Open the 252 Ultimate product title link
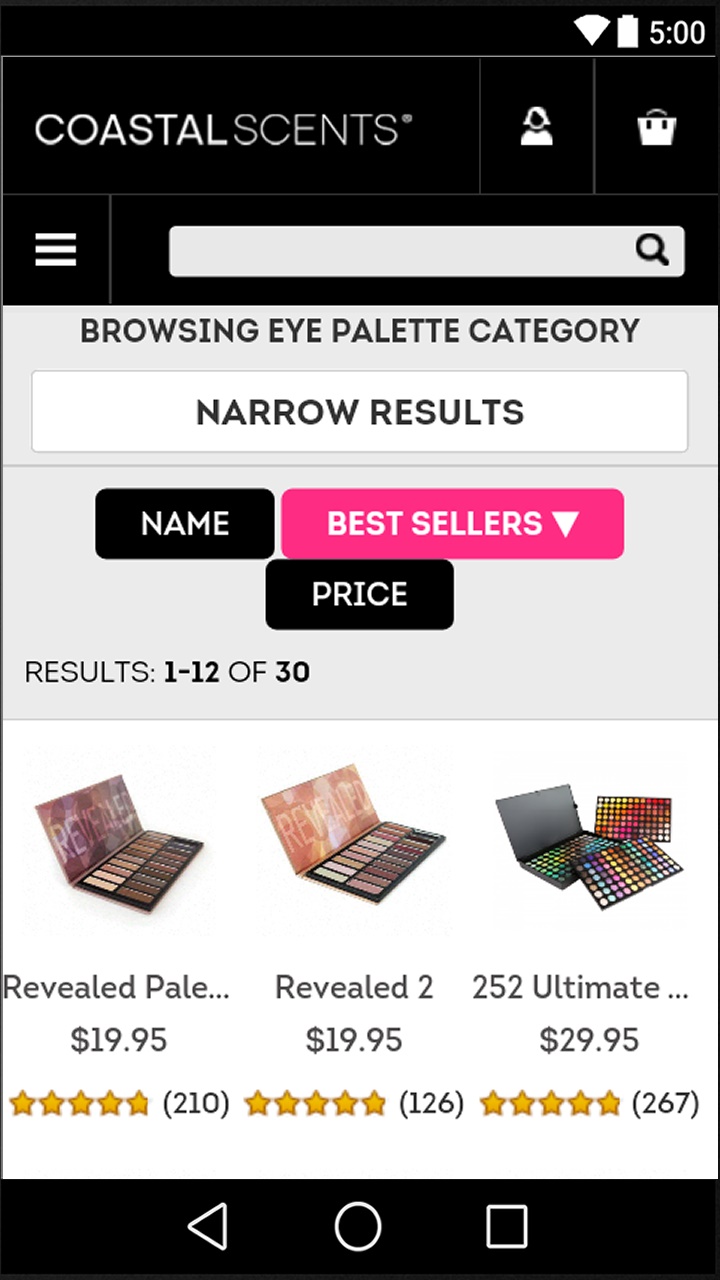This screenshot has height=1280, width=720. coord(580,988)
